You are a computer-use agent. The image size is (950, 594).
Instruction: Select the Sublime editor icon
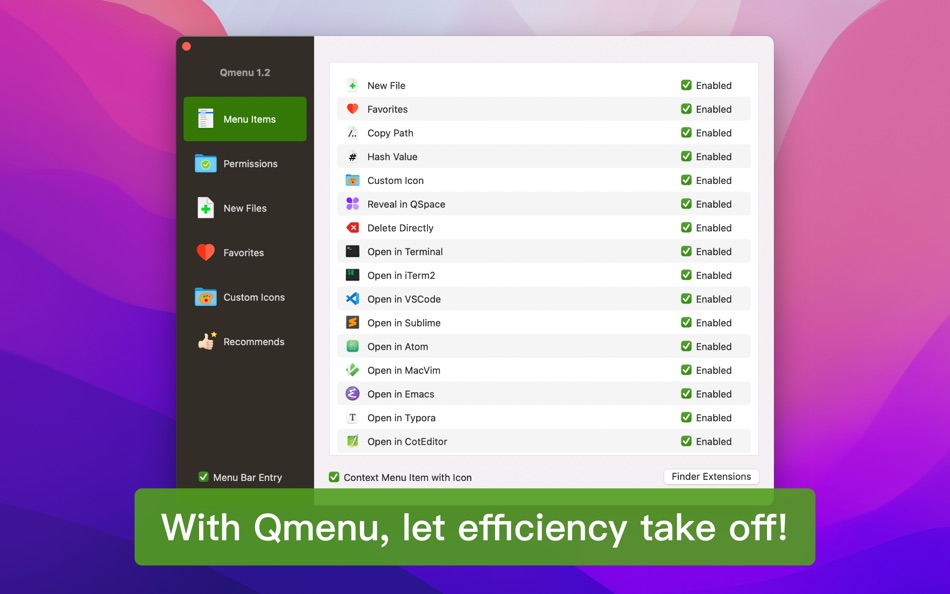[x=351, y=322]
